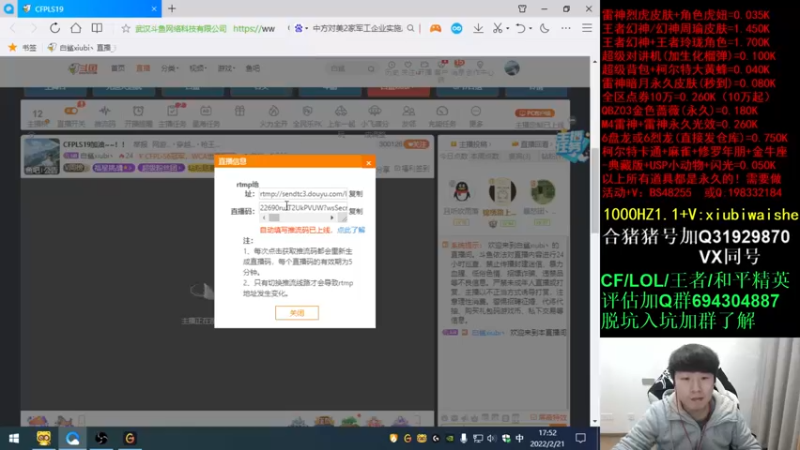Image resolution: width=800 pixels, height=450 pixels.
Task: Expand the 视频 nav dropdown
Action: tap(198, 68)
